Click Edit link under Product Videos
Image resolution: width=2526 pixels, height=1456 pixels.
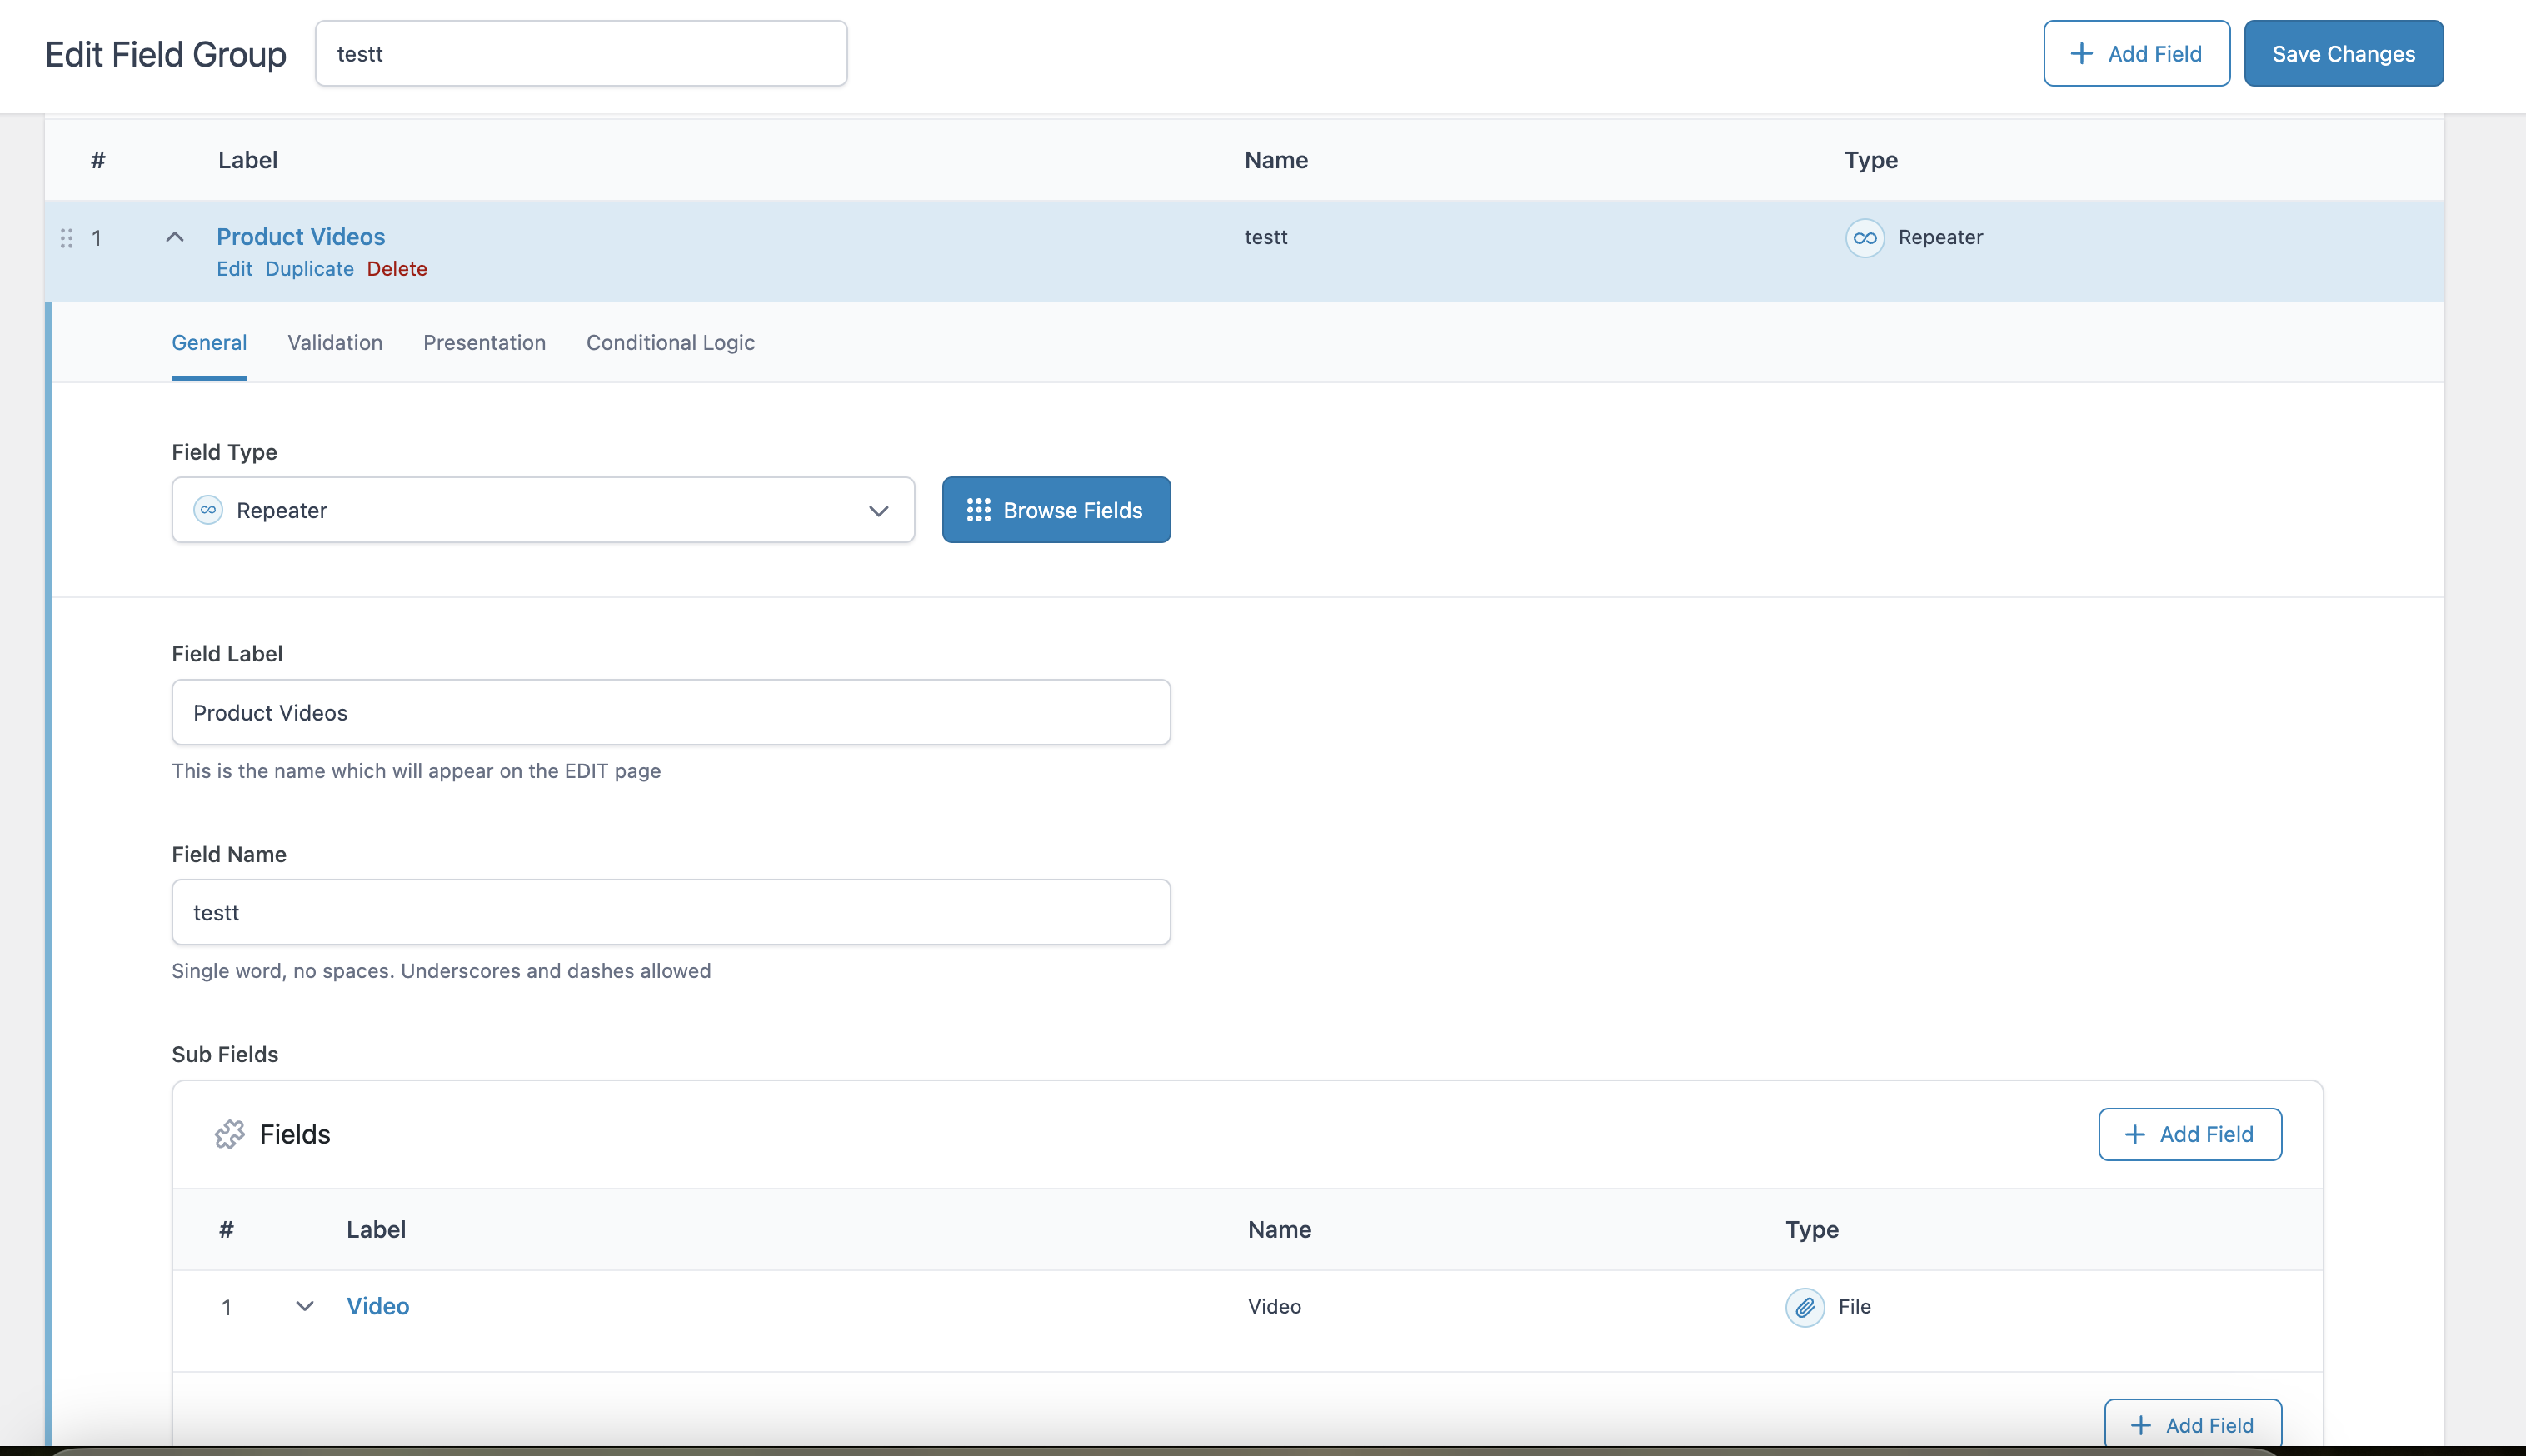coord(234,269)
